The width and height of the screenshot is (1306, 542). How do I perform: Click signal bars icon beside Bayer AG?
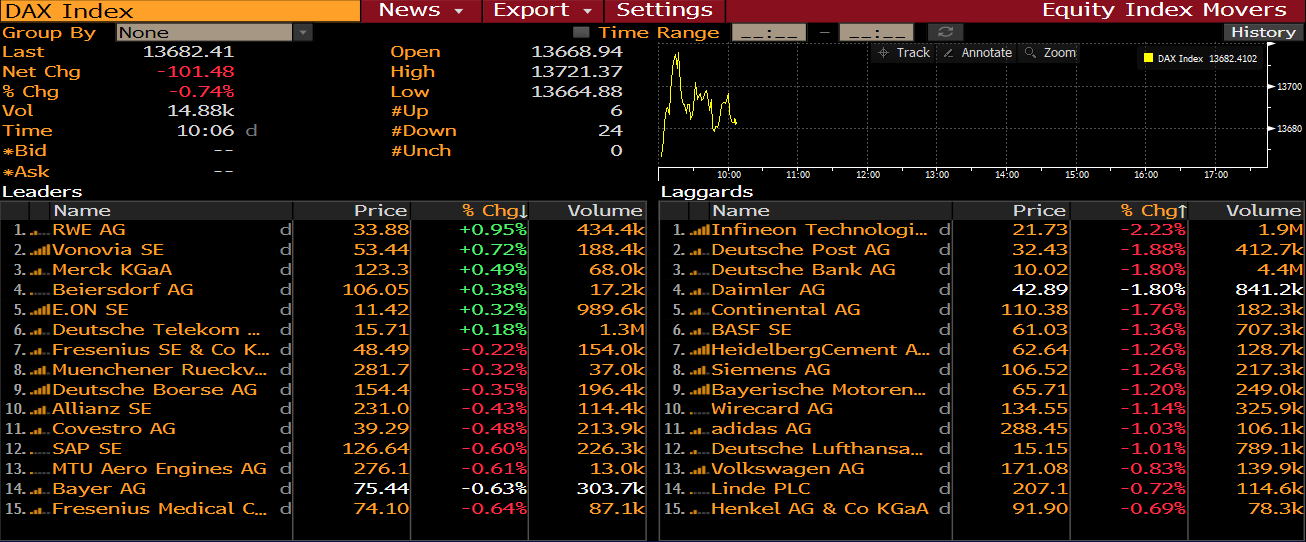click(40, 489)
